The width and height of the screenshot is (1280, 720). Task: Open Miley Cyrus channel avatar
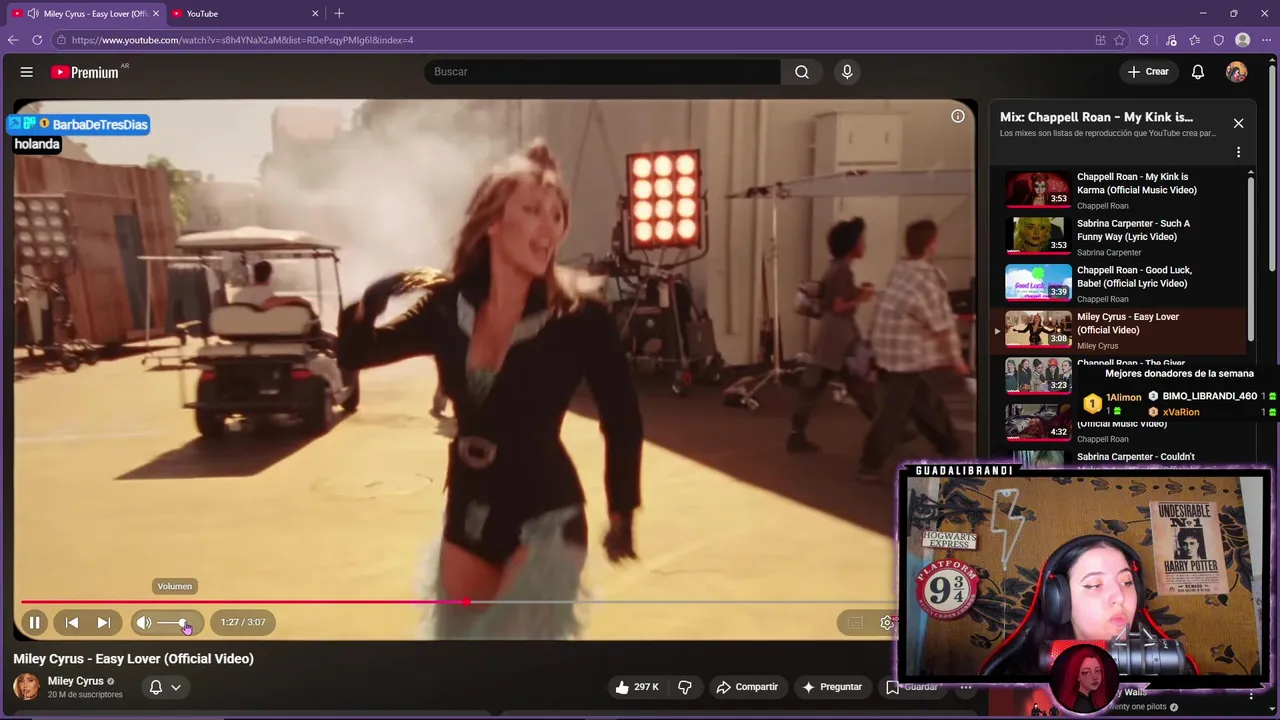[26, 687]
